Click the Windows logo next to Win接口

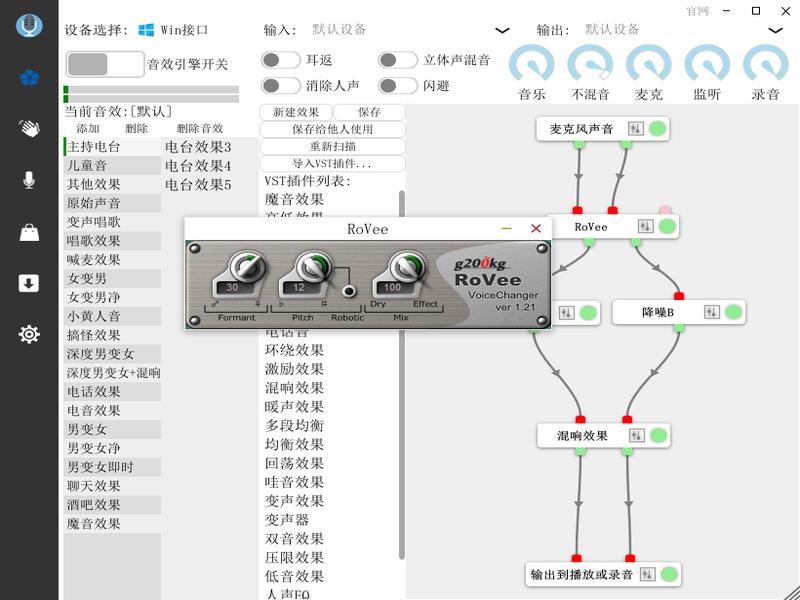click(146, 30)
